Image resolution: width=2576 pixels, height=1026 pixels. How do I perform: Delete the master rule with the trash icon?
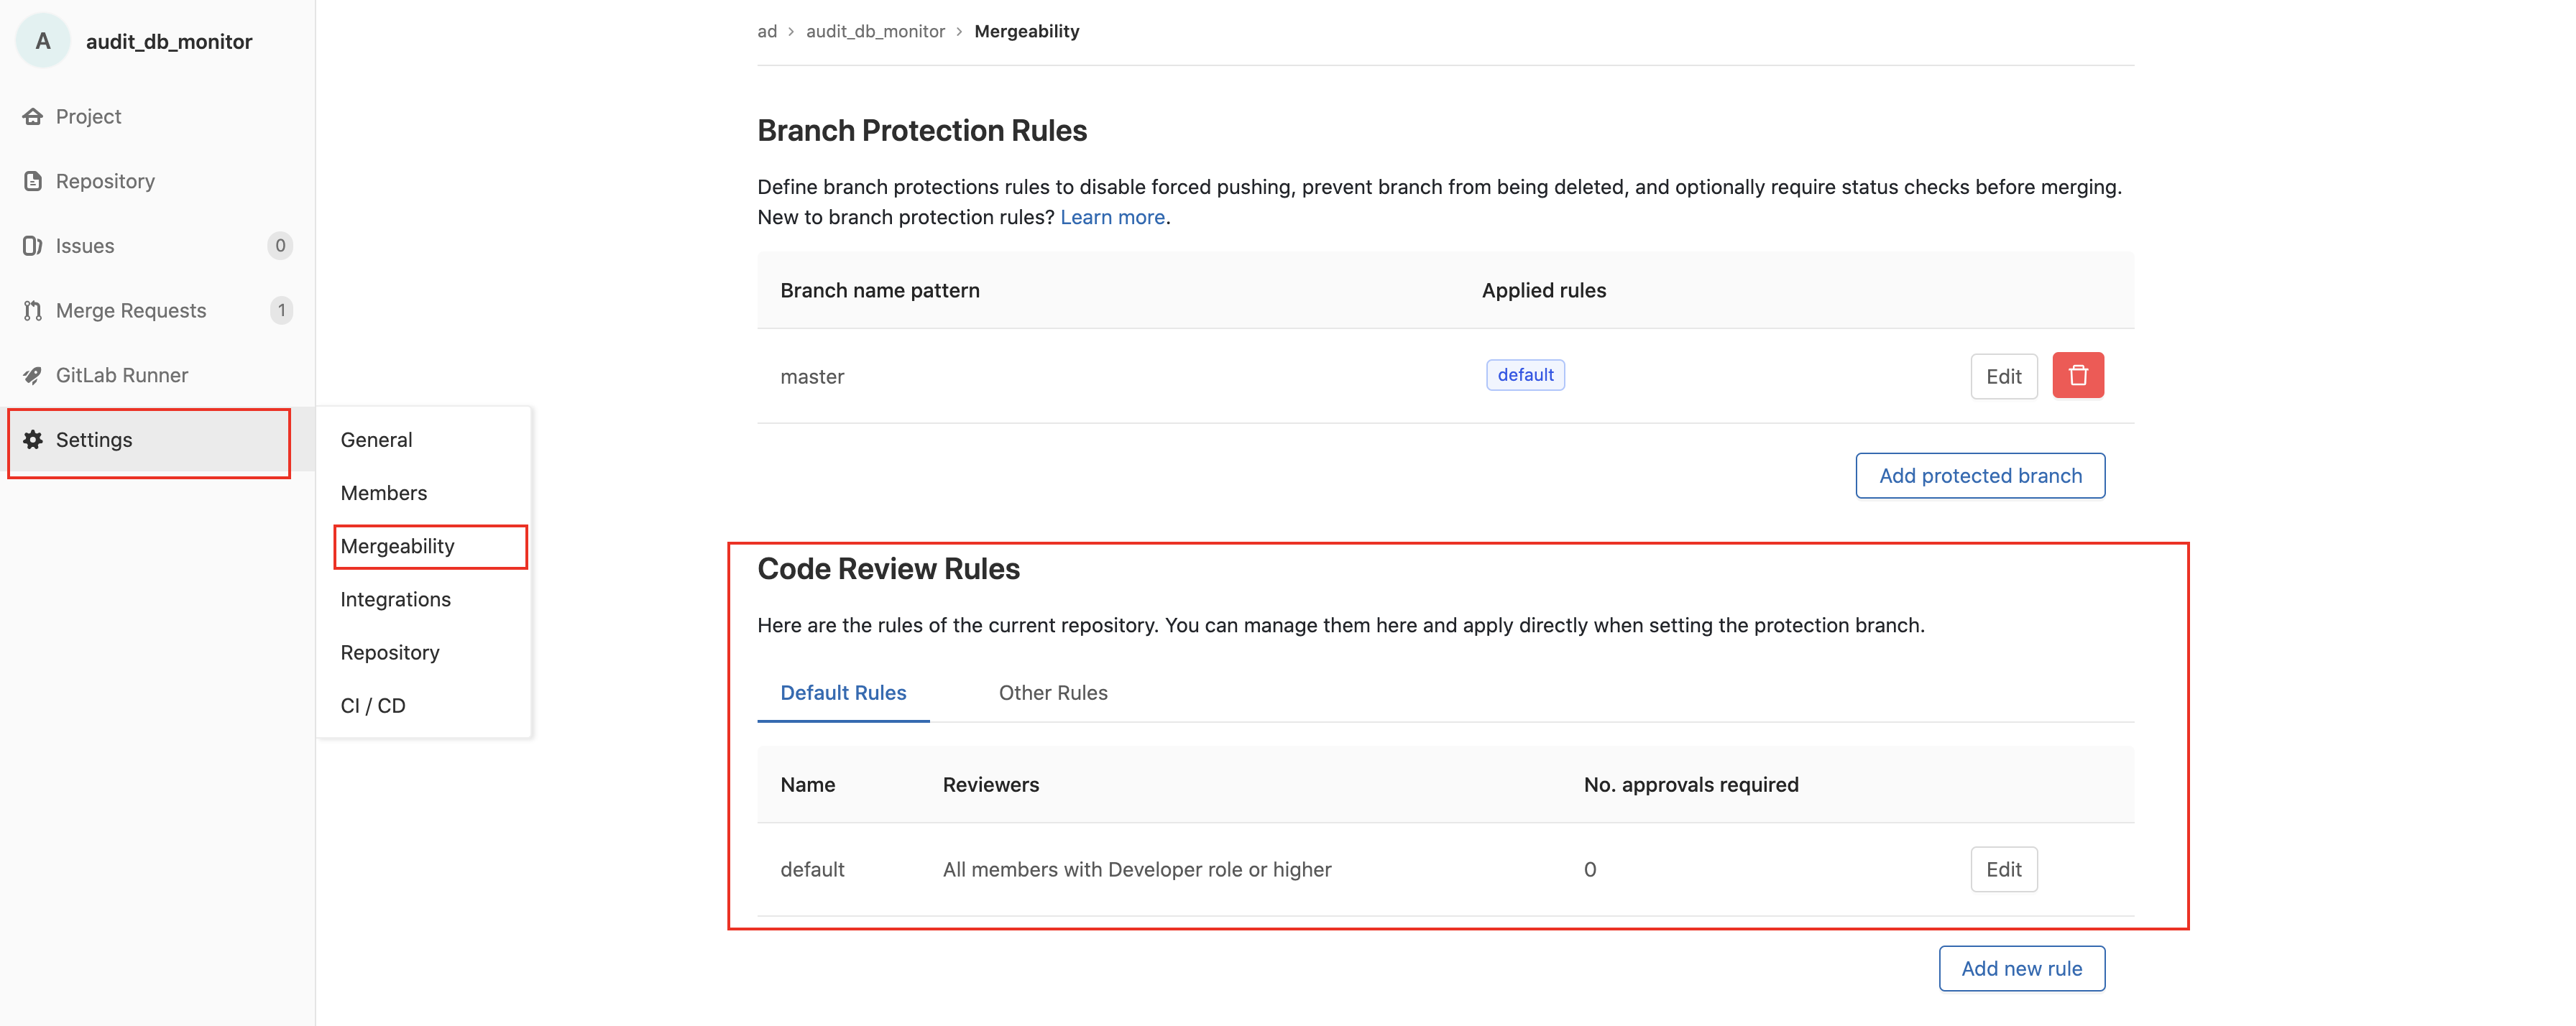coord(2079,375)
